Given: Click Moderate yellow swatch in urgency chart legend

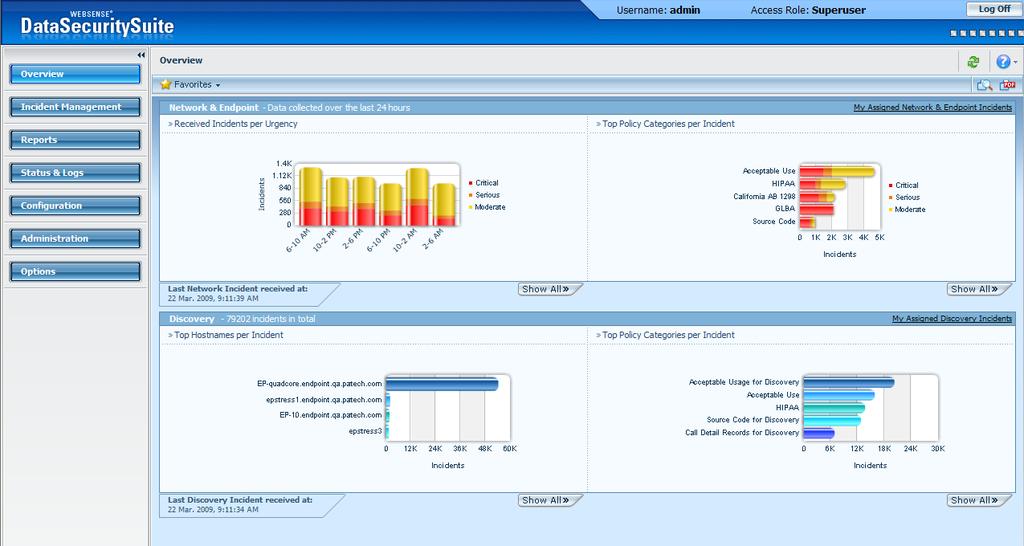Looking at the screenshot, I should [471, 207].
